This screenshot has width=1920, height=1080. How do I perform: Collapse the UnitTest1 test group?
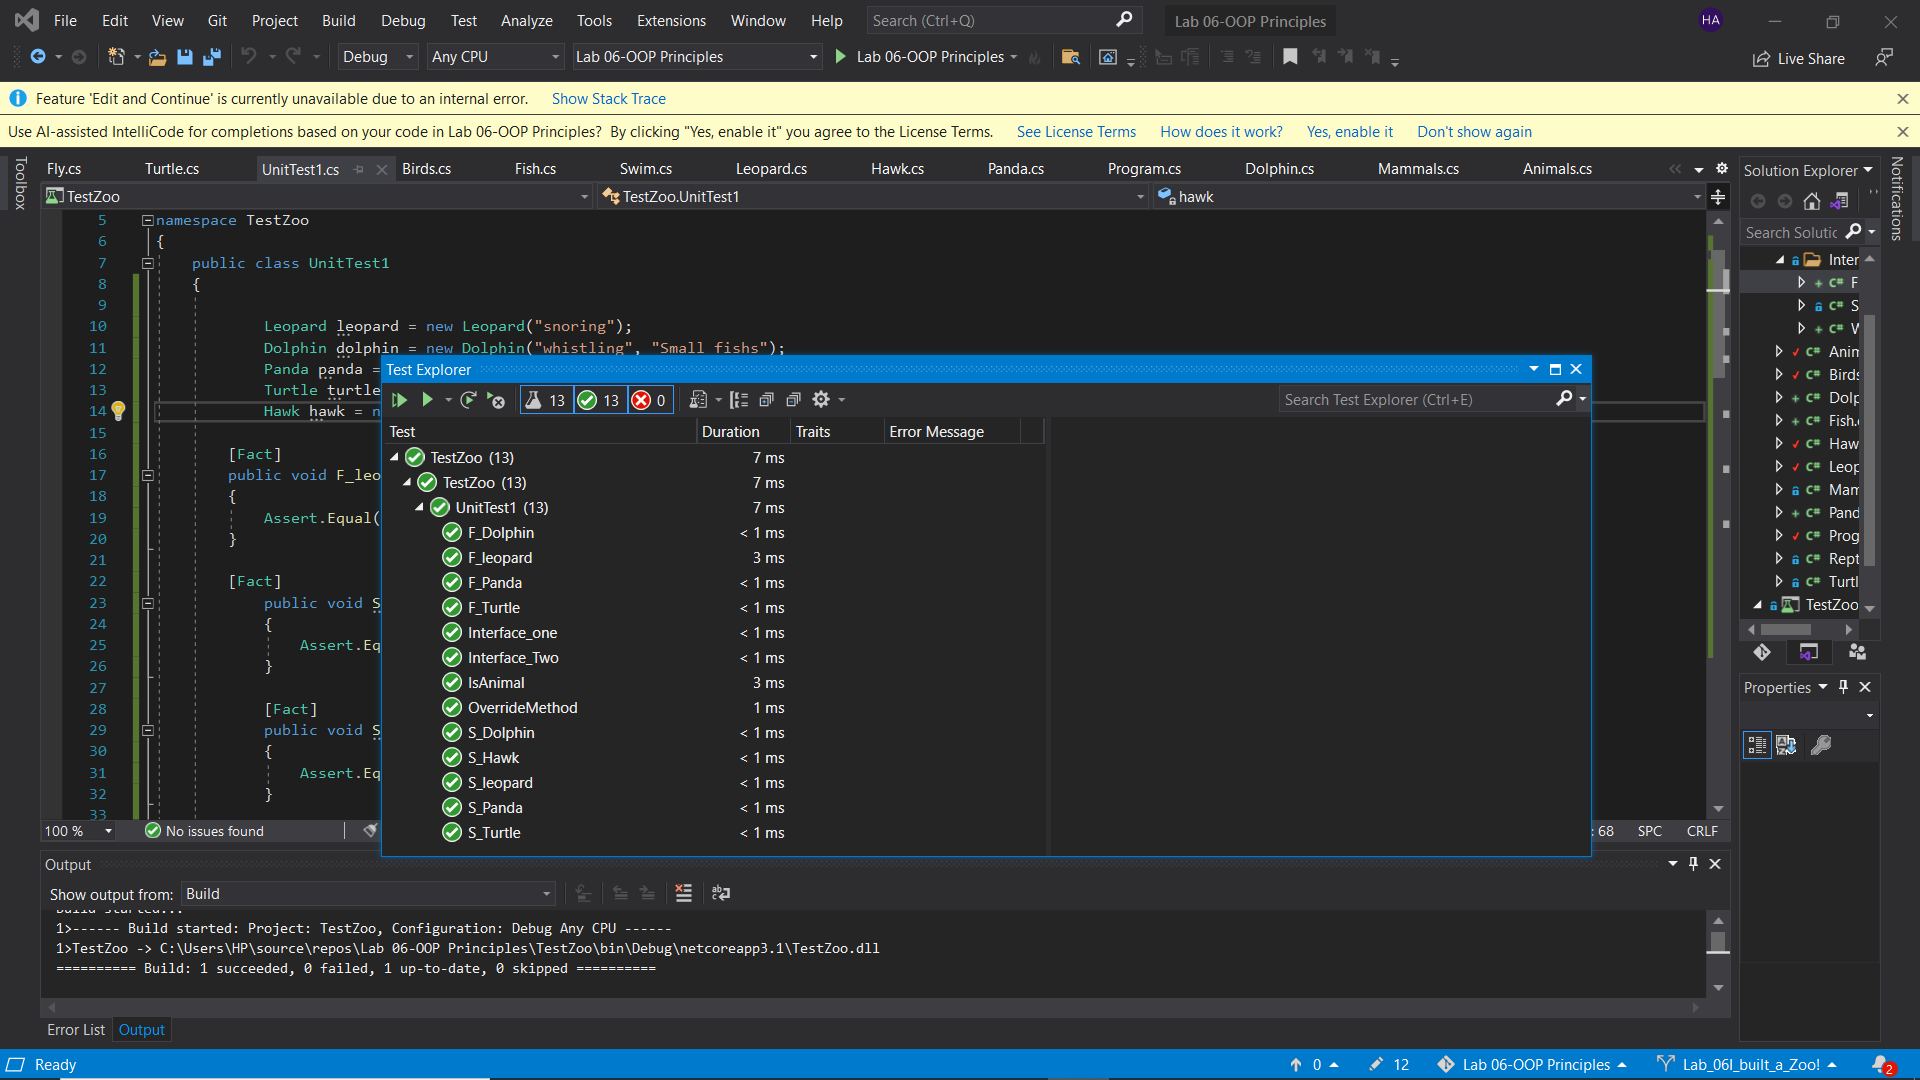coord(421,507)
